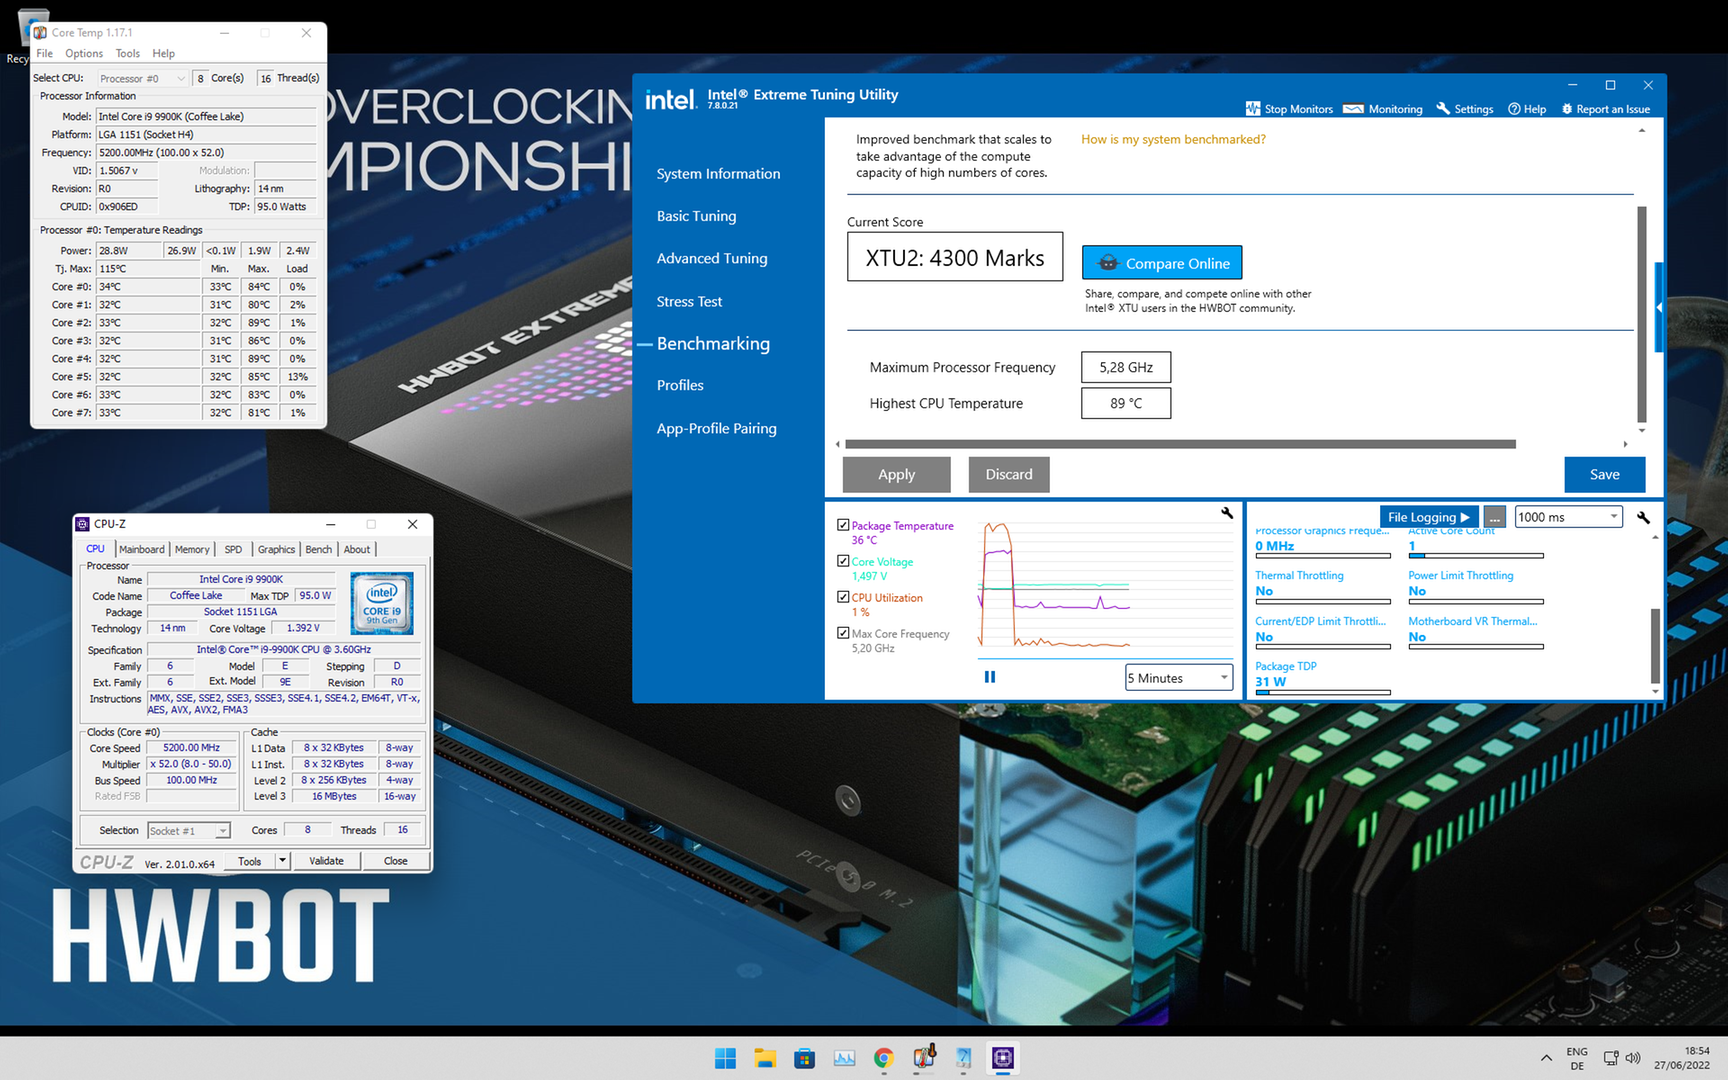The image size is (1728, 1080).
Task: Open the CPU-Z Tools dropdown arrow
Action: pyautogui.click(x=282, y=861)
